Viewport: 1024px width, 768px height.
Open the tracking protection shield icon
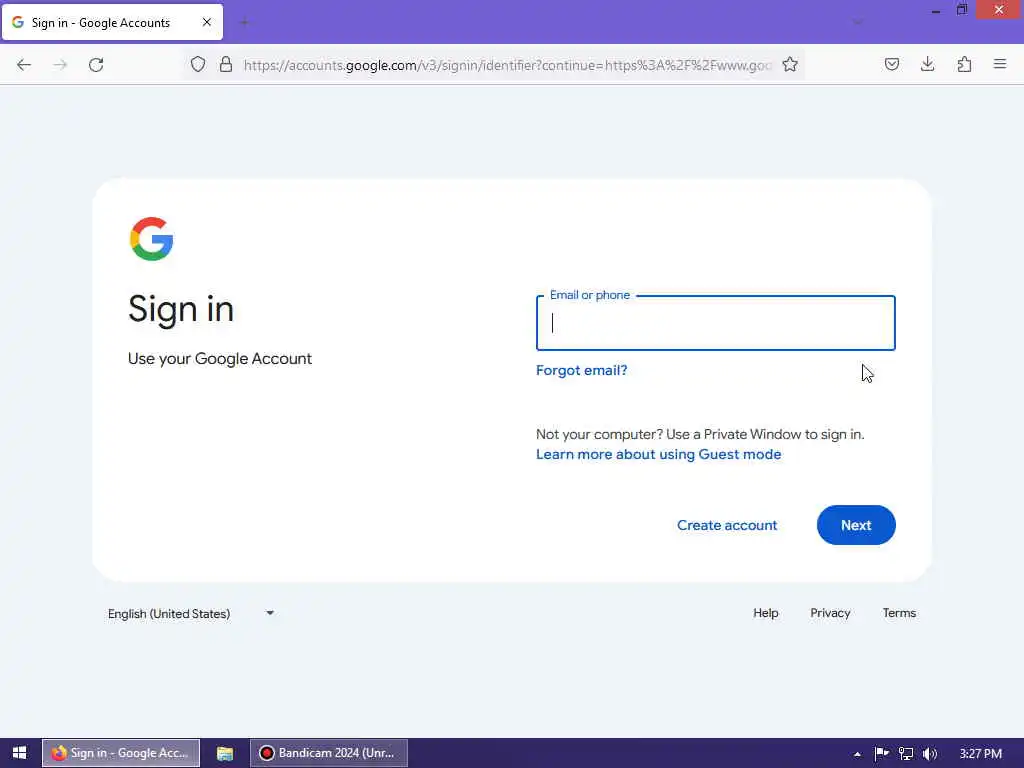[x=198, y=64]
